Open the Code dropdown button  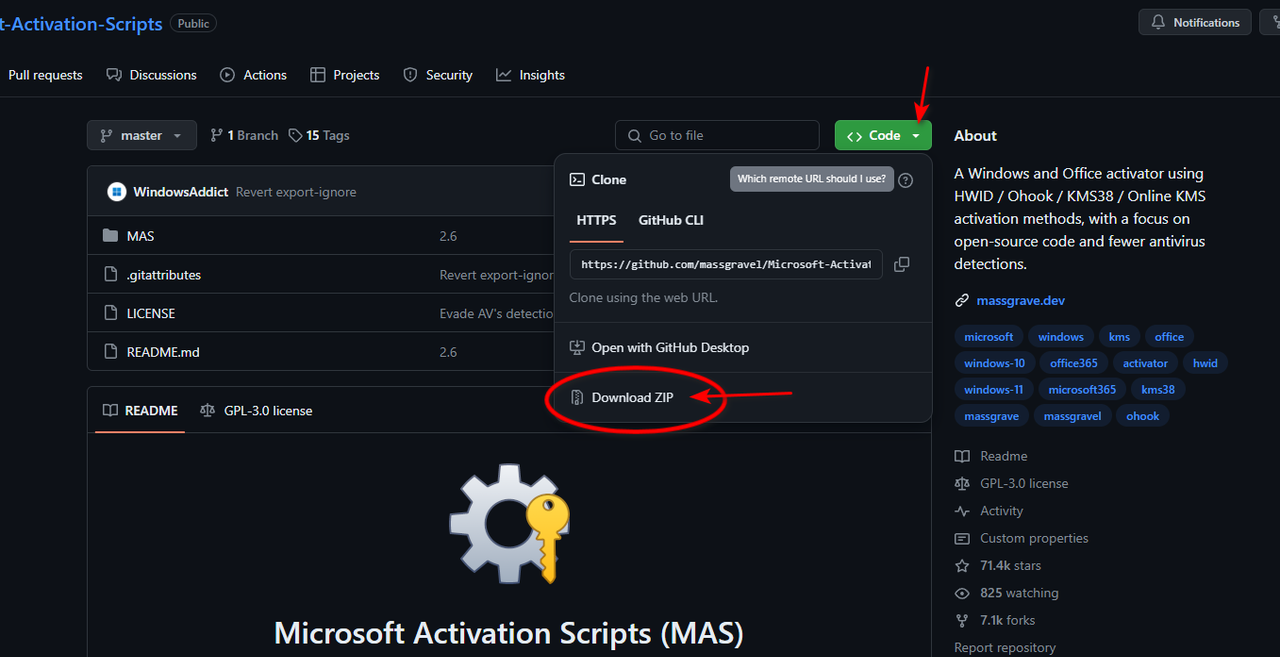(883, 135)
